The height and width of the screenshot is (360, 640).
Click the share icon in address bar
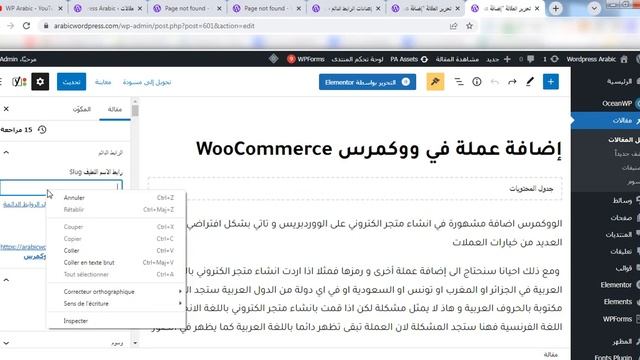[453, 26]
